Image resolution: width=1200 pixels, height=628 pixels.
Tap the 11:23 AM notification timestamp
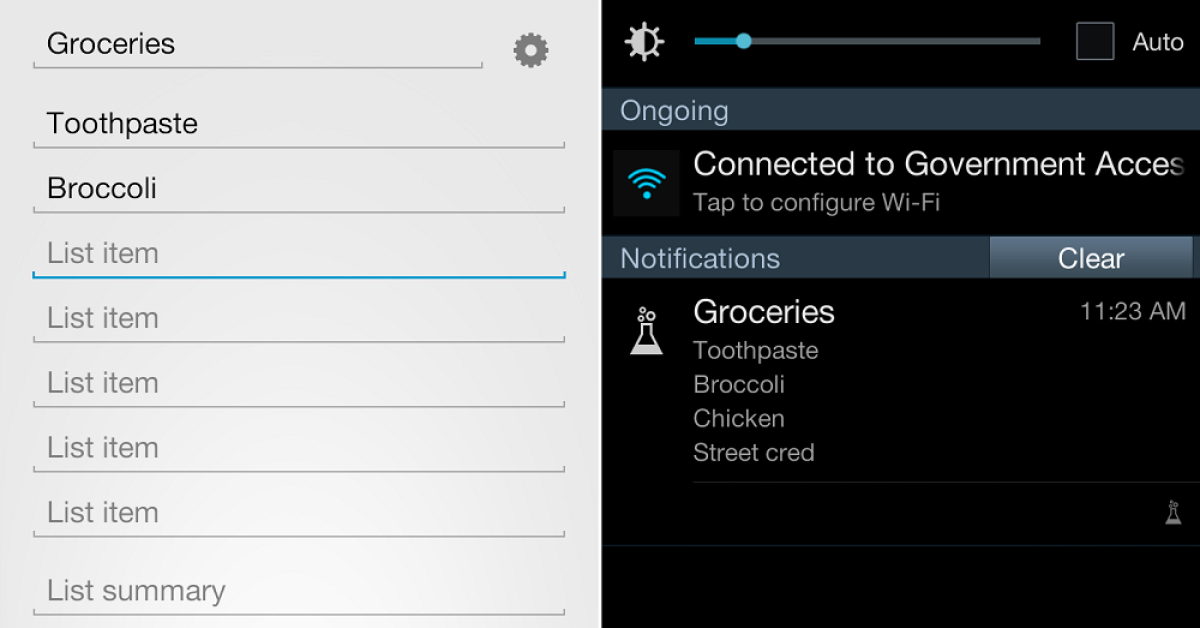pyautogui.click(x=1132, y=312)
